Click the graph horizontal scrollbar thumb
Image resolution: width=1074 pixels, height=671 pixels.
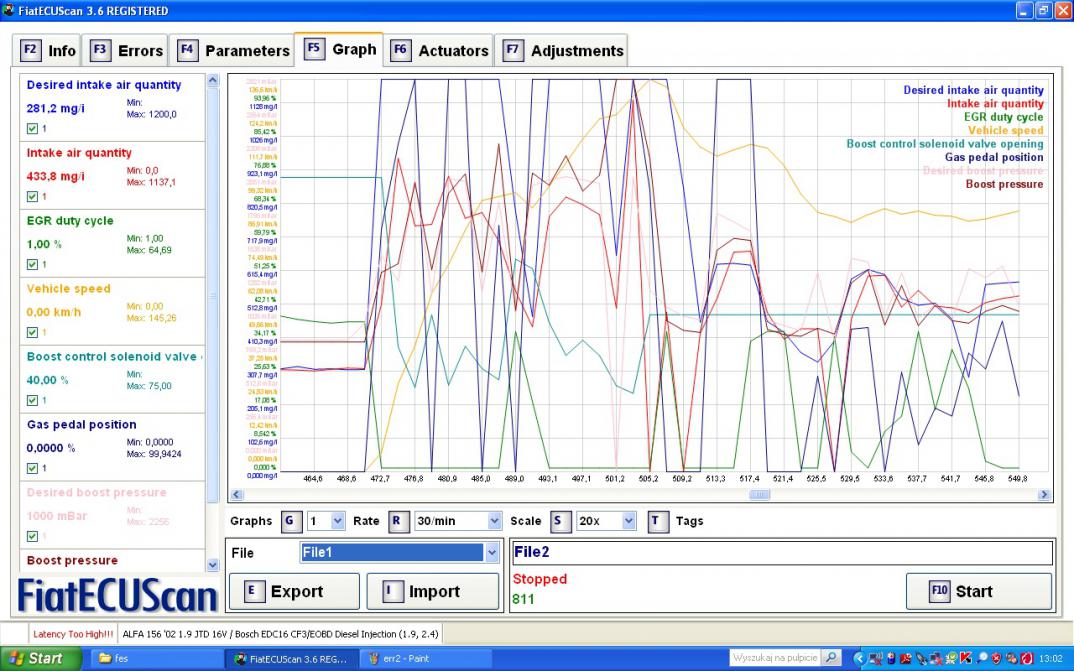click(760, 494)
